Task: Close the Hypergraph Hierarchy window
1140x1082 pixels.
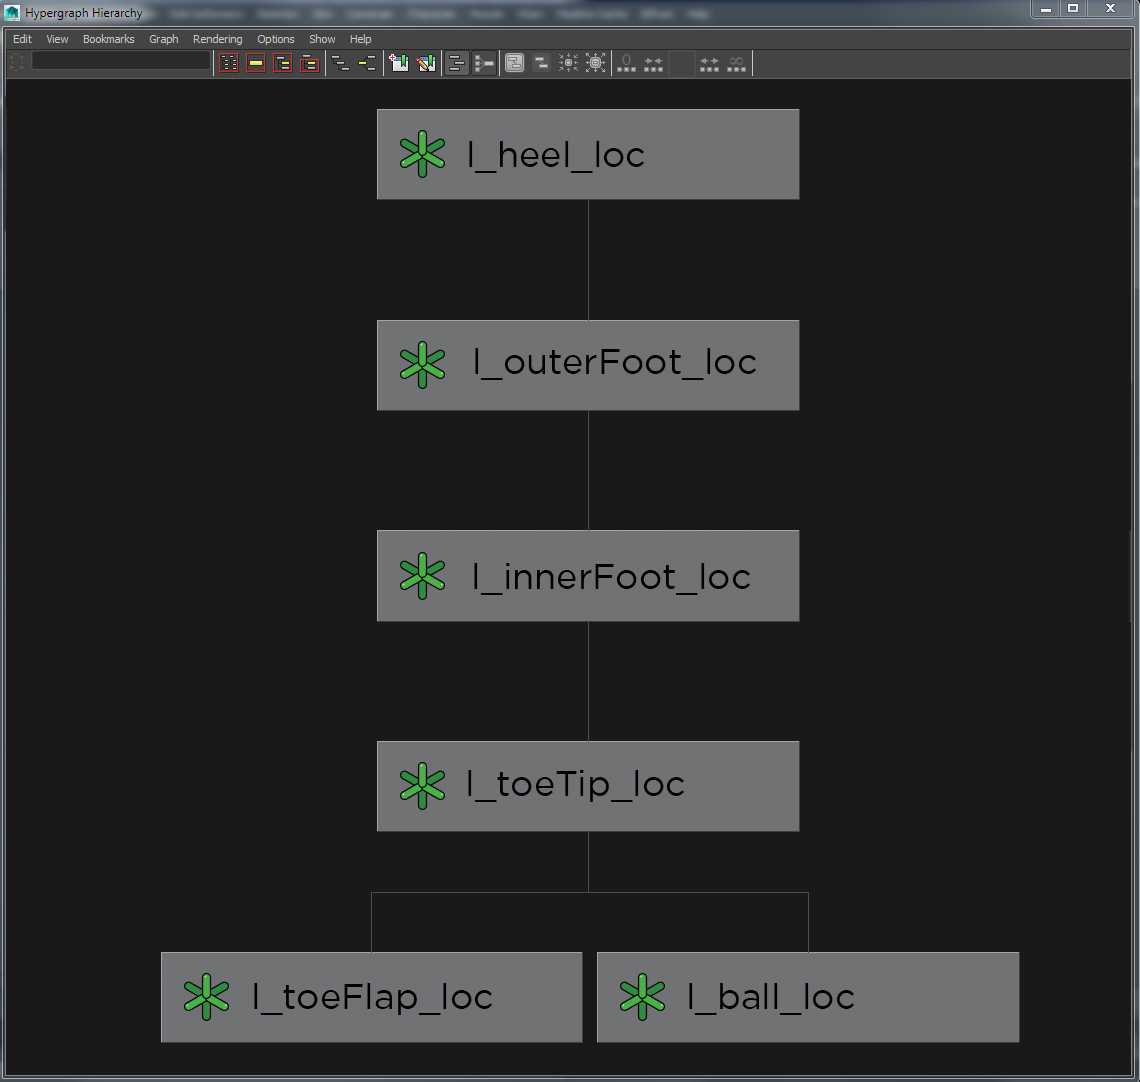Action: pos(1110,9)
